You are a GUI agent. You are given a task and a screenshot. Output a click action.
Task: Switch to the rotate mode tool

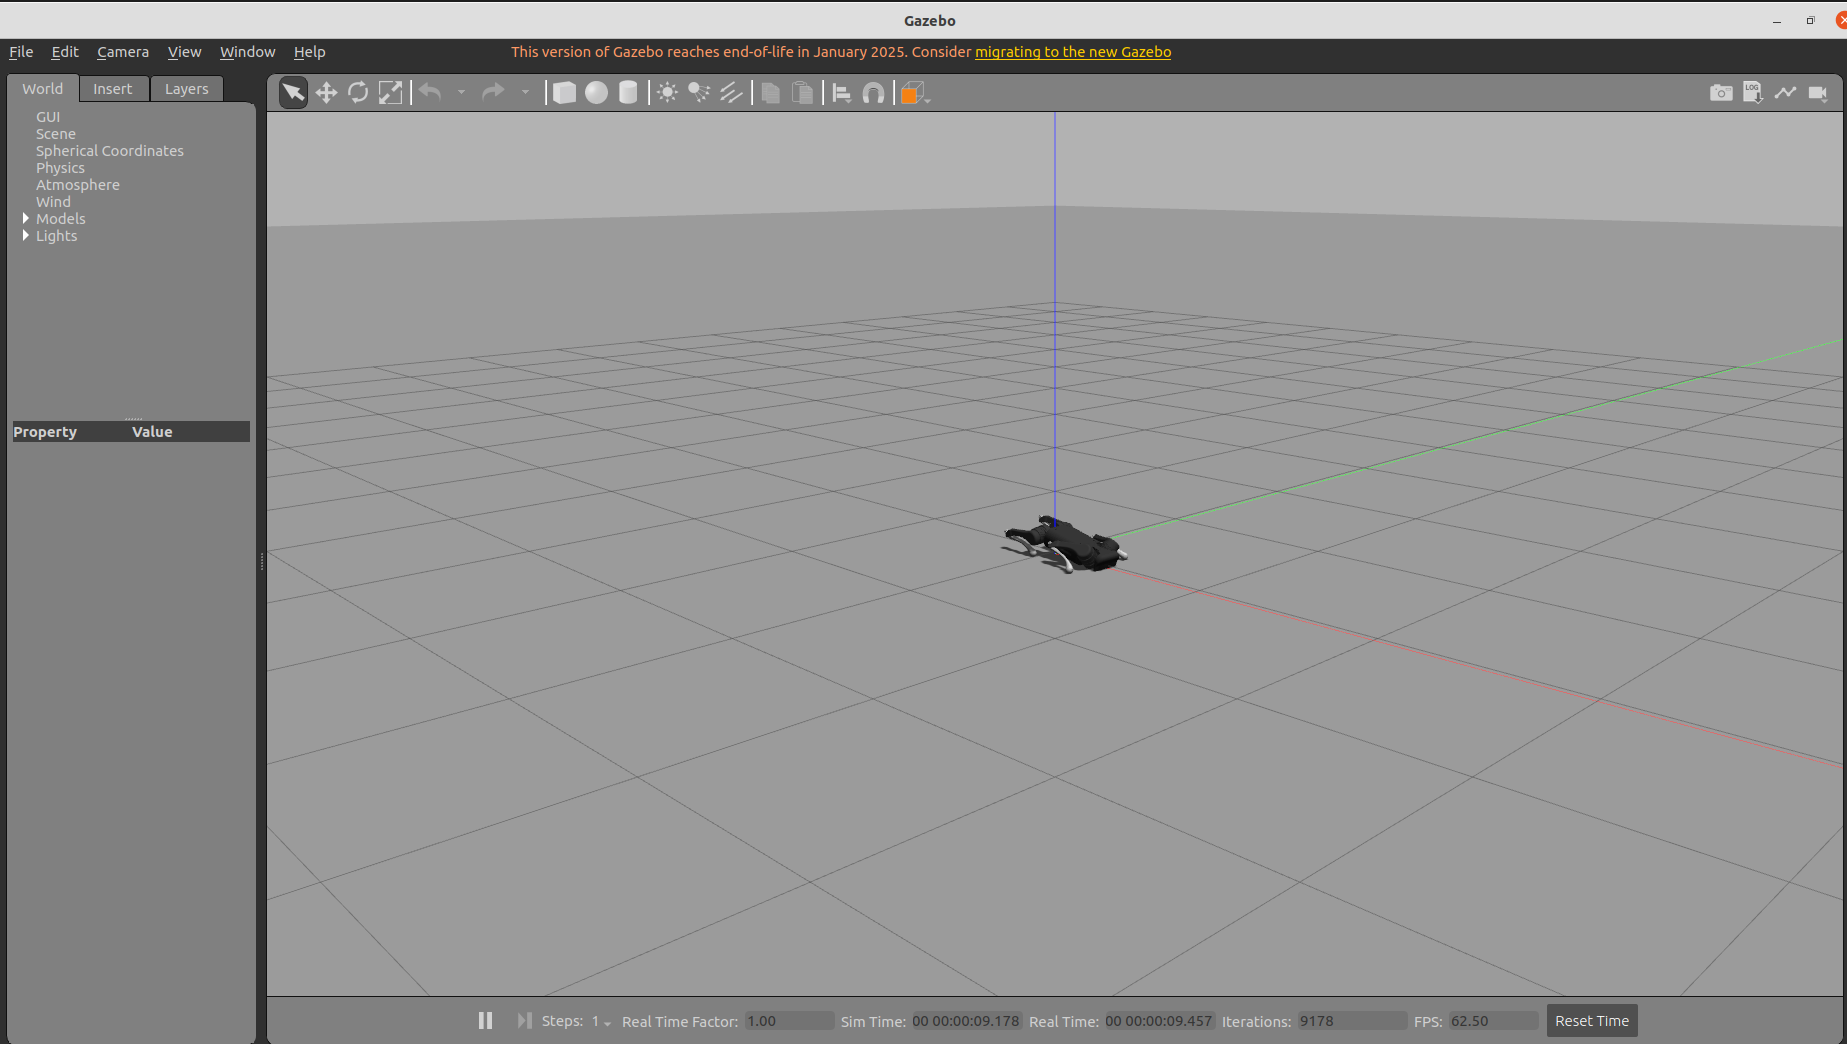(x=358, y=93)
